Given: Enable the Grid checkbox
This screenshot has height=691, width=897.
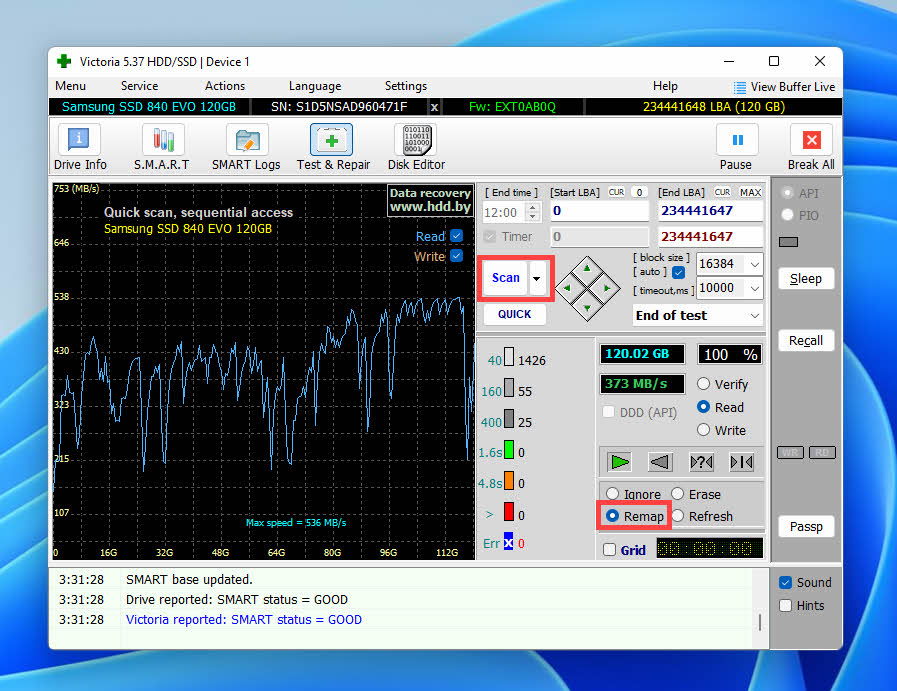Looking at the screenshot, I should coord(610,550).
